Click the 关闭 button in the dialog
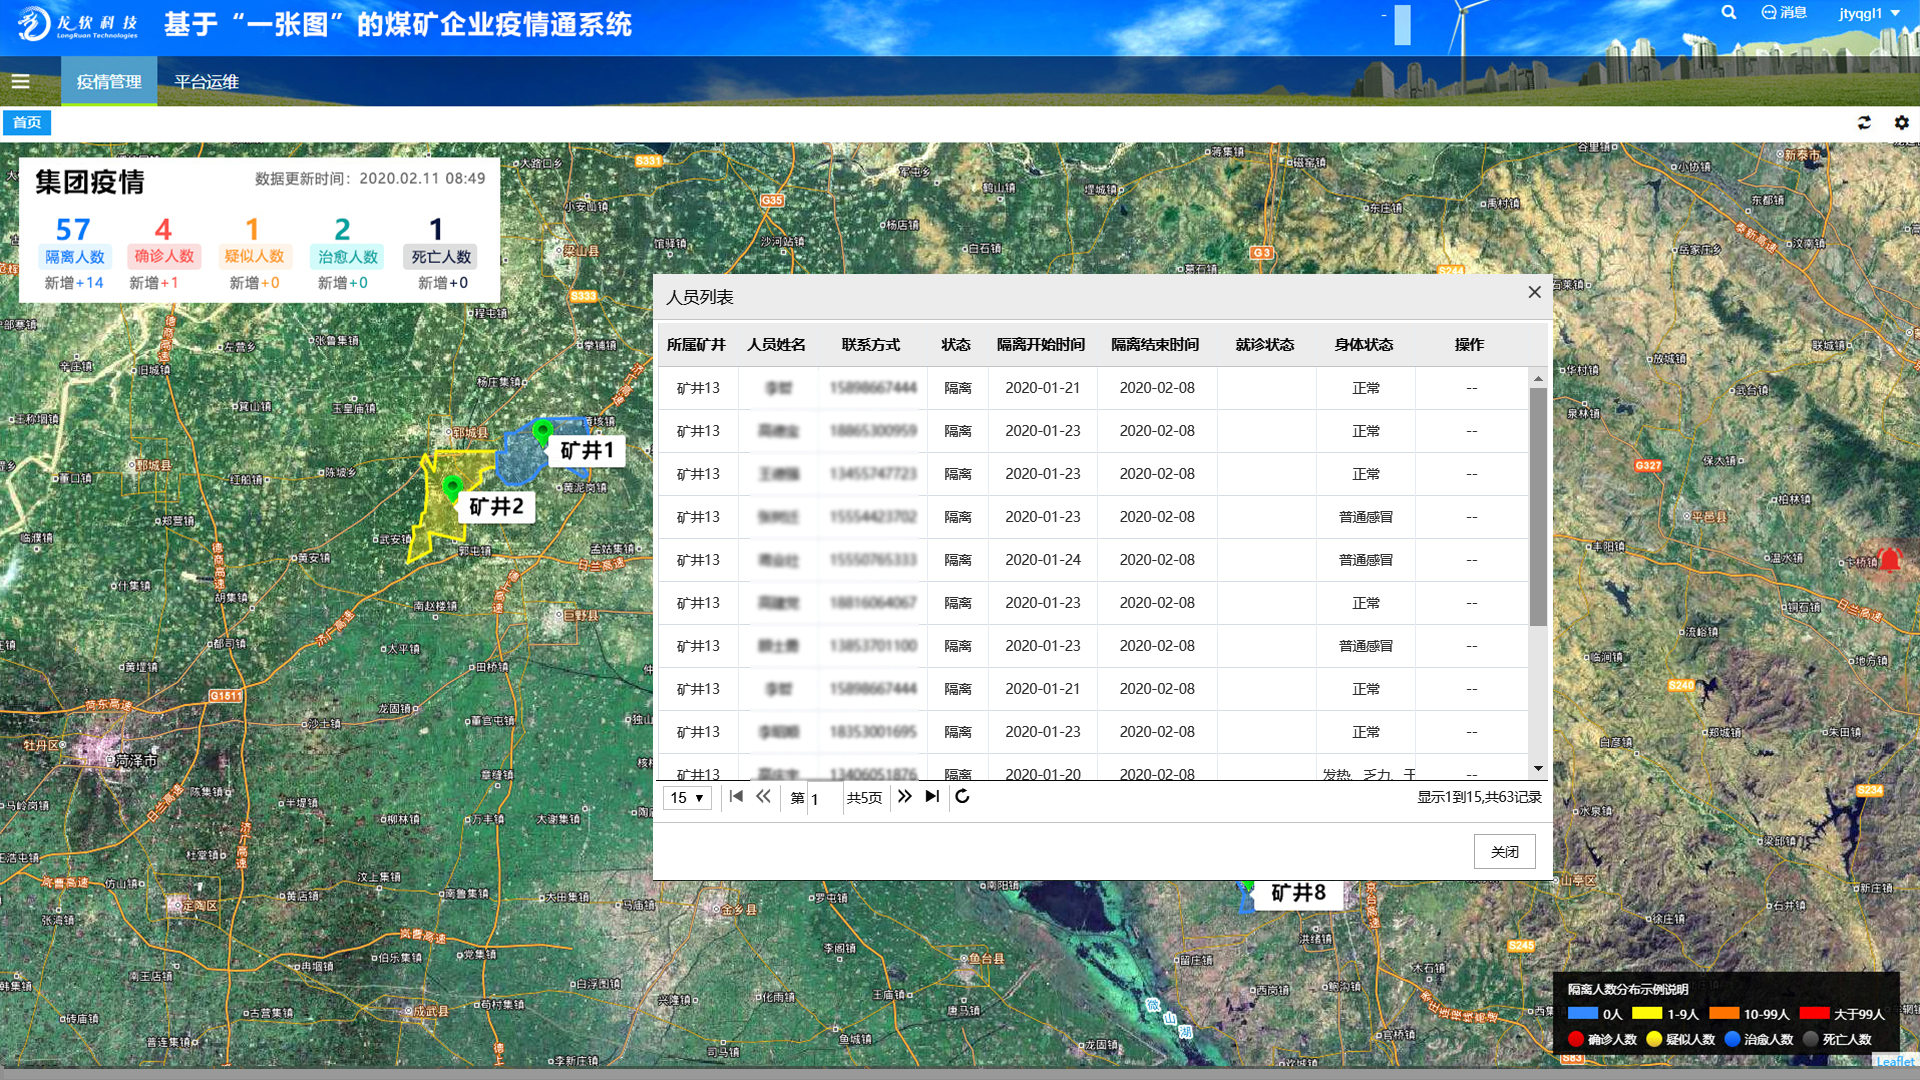The height and width of the screenshot is (1080, 1920). pyautogui.click(x=1504, y=852)
